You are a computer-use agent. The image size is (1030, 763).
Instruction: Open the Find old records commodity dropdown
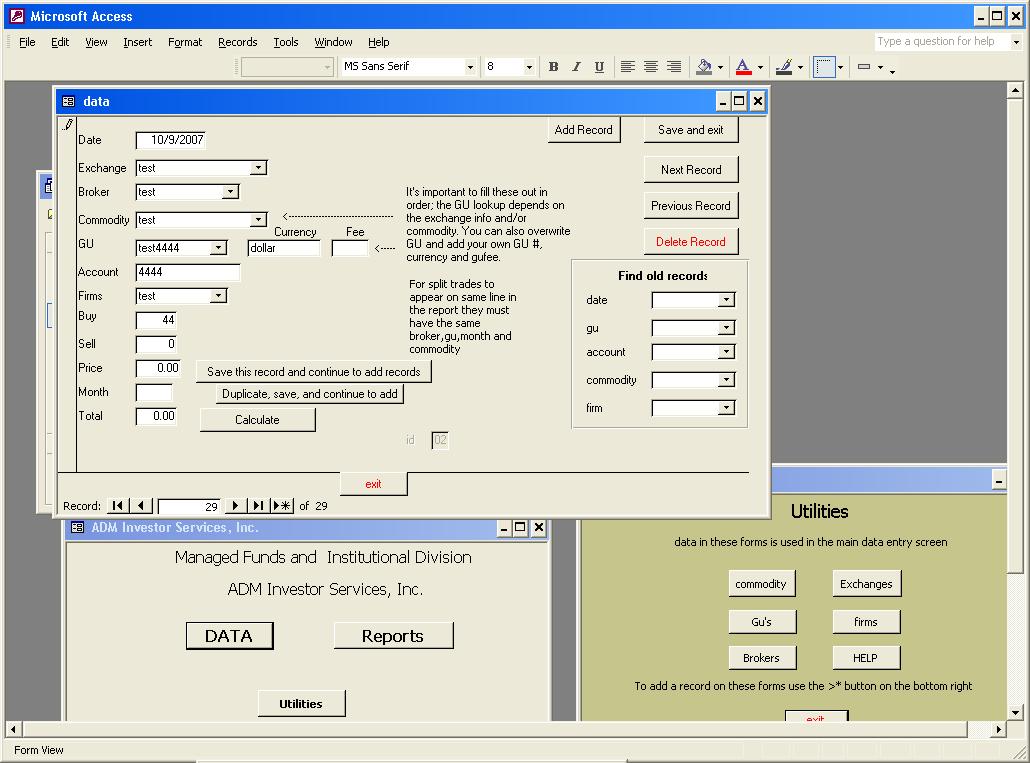pos(726,380)
